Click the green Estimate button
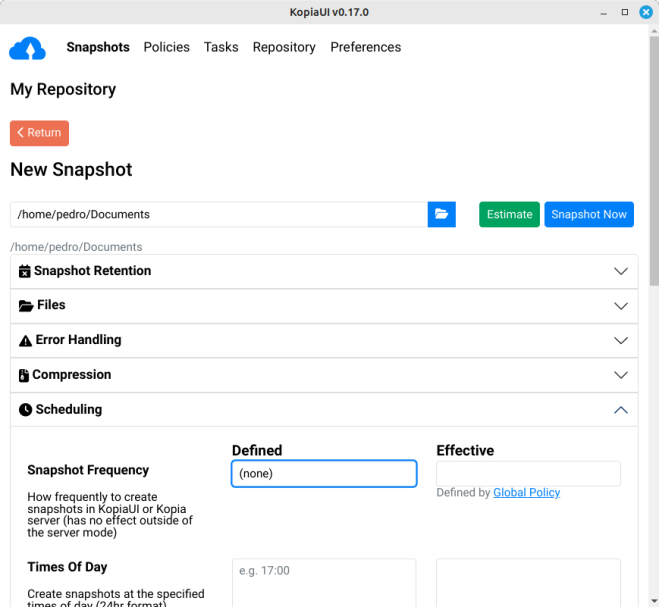This screenshot has height=607, width=659. click(x=509, y=214)
